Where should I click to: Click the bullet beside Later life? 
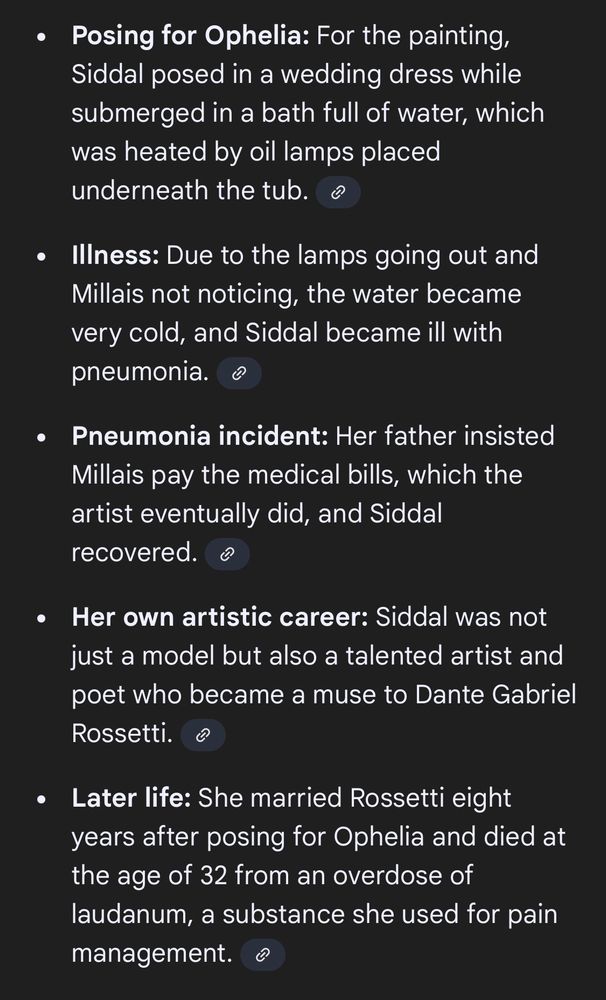tap(42, 800)
